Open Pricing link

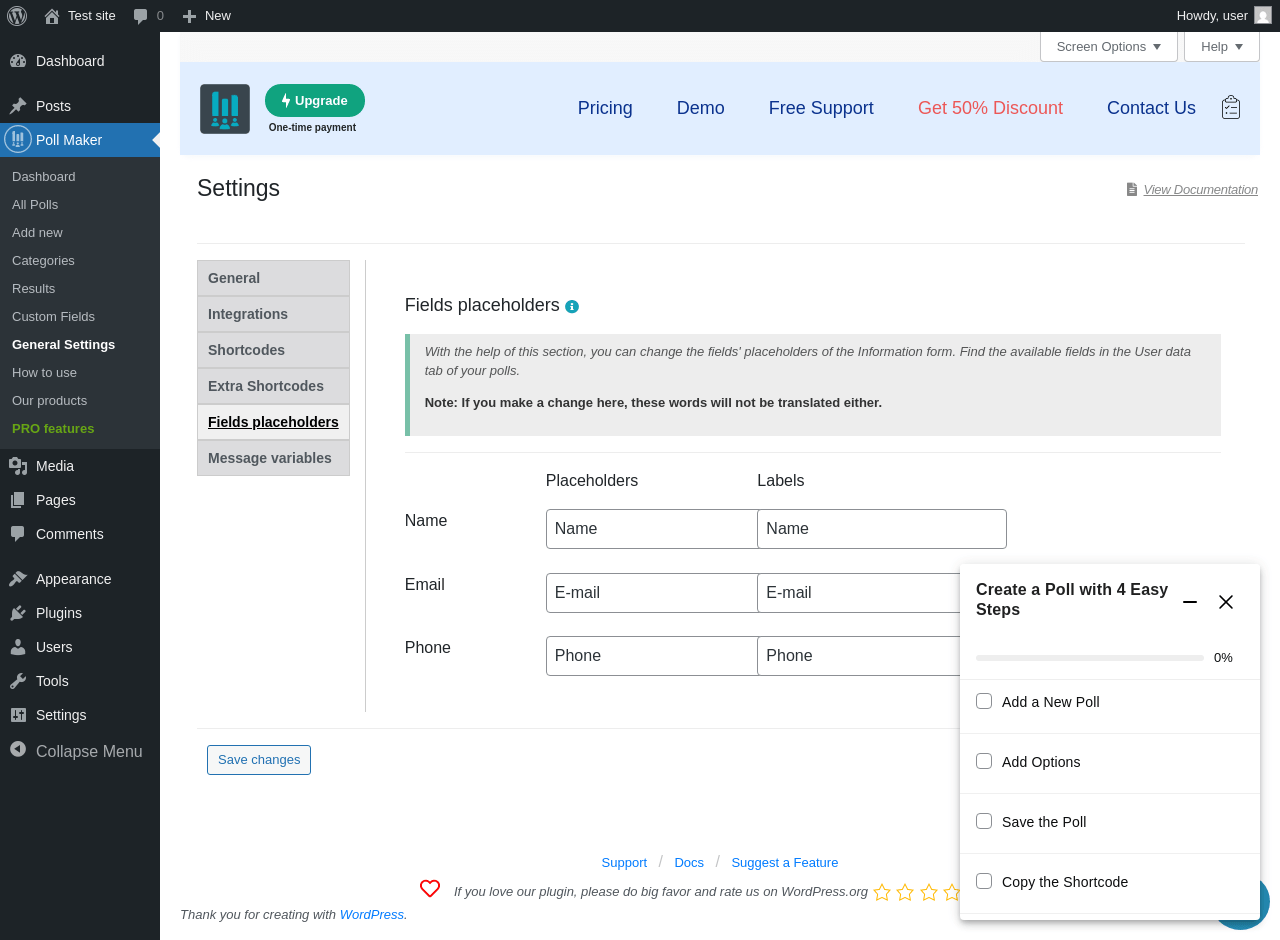click(x=605, y=108)
